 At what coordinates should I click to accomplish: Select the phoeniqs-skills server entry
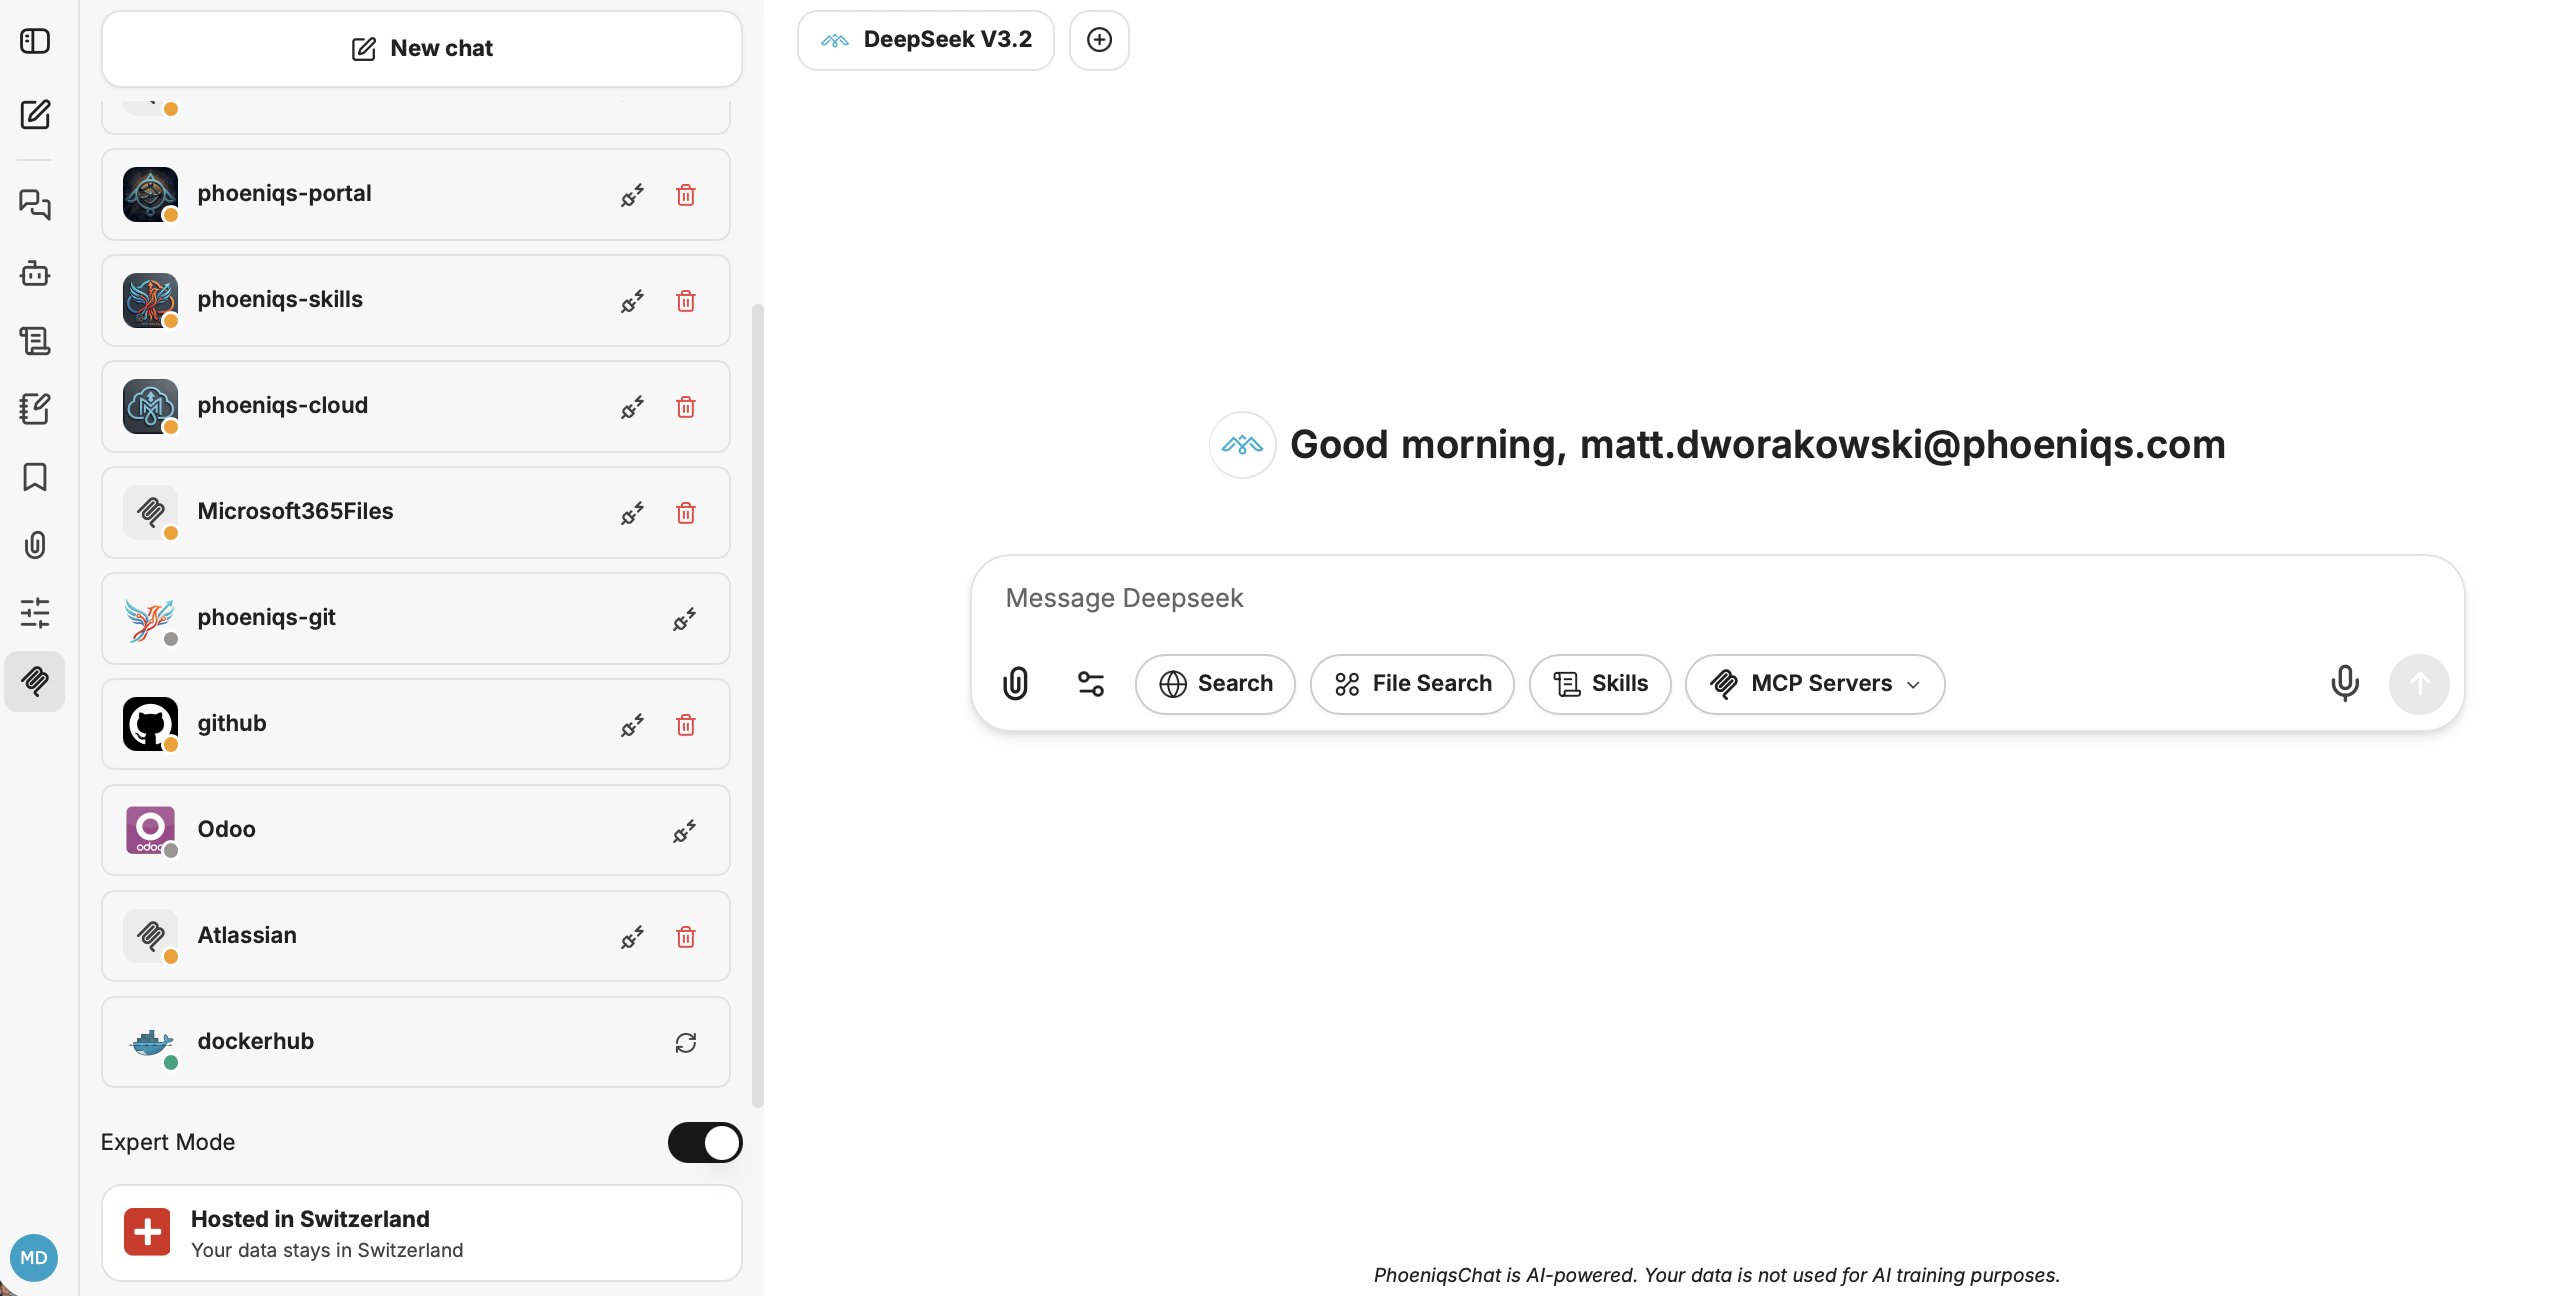[x=416, y=301]
